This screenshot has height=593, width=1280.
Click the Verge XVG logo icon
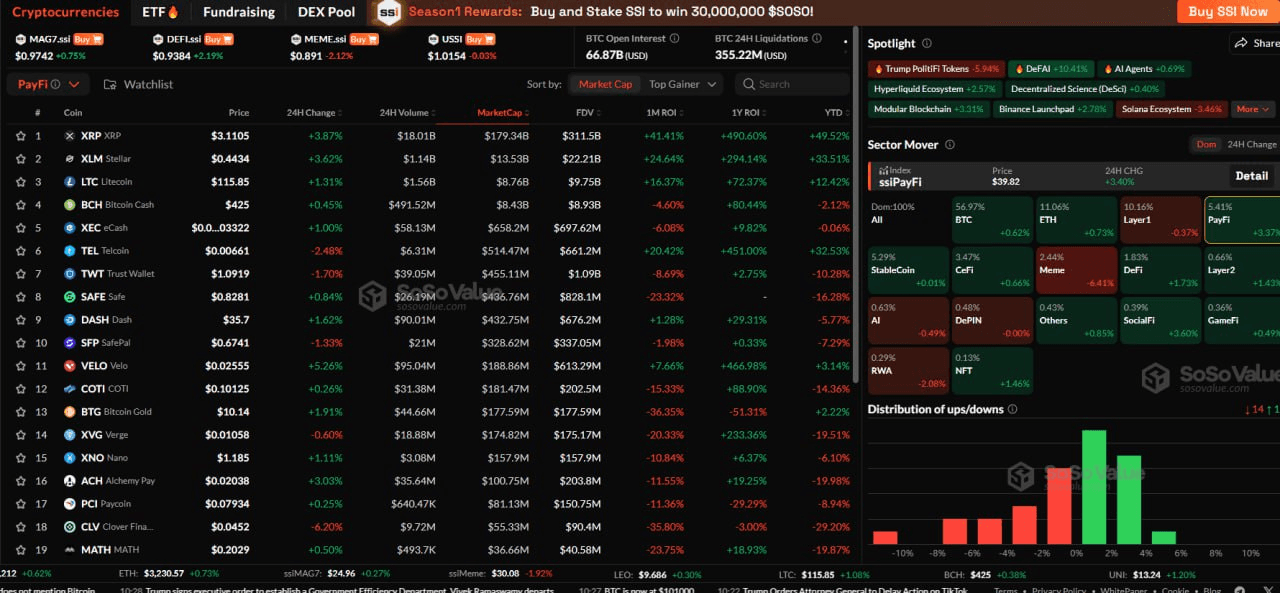tap(70, 435)
